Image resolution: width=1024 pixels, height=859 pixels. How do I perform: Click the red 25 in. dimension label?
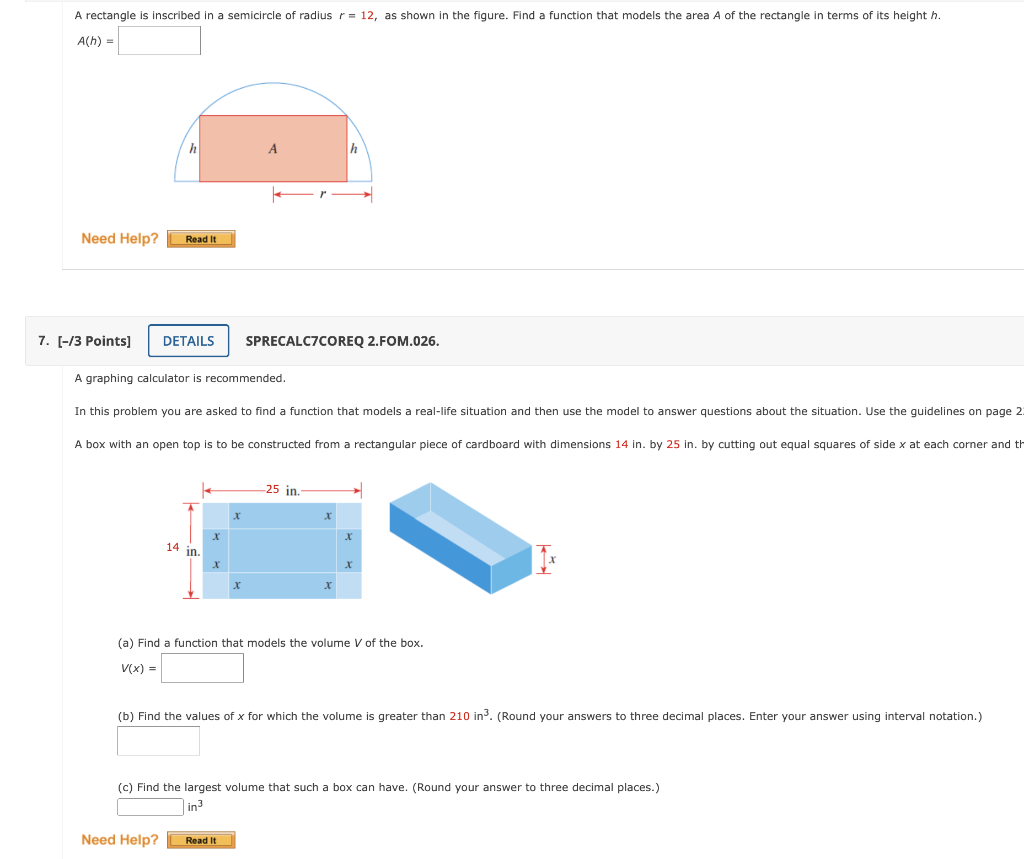[x=278, y=489]
